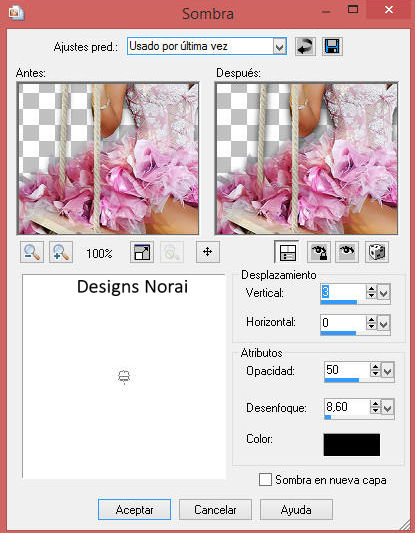Screen dimensions: 415x533
Task: Zoom out the preview with minus magnifier
Action: [32, 252]
